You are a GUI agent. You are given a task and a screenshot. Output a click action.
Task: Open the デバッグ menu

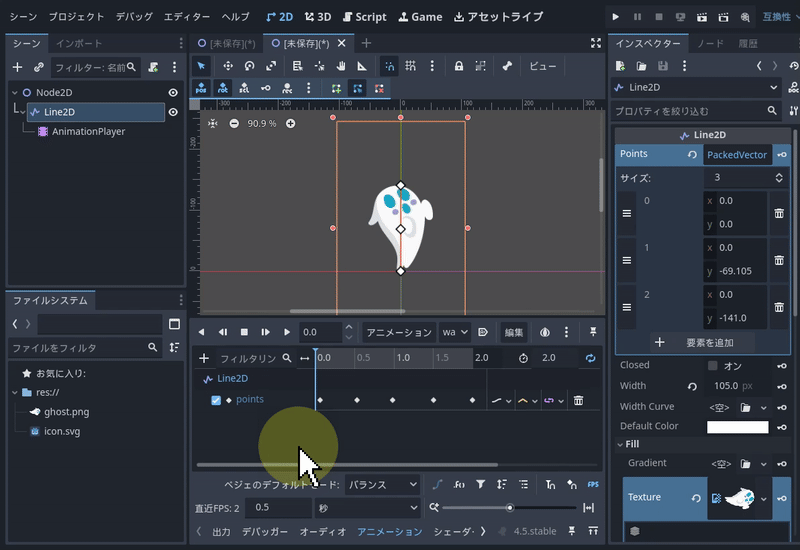click(134, 17)
